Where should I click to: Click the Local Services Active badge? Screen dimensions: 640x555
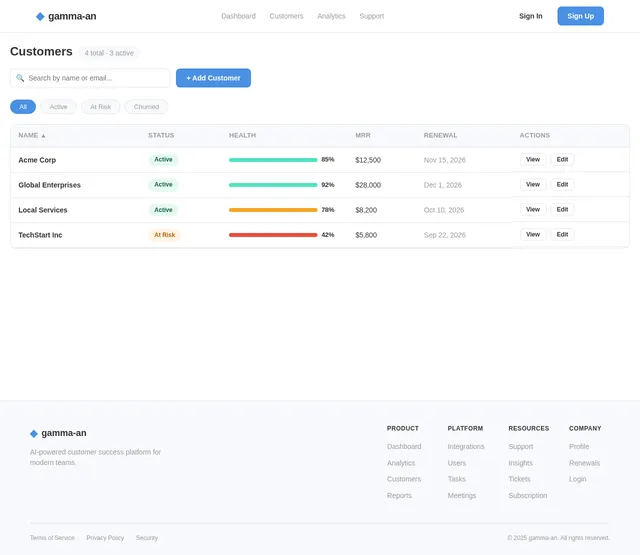[163, 210]
